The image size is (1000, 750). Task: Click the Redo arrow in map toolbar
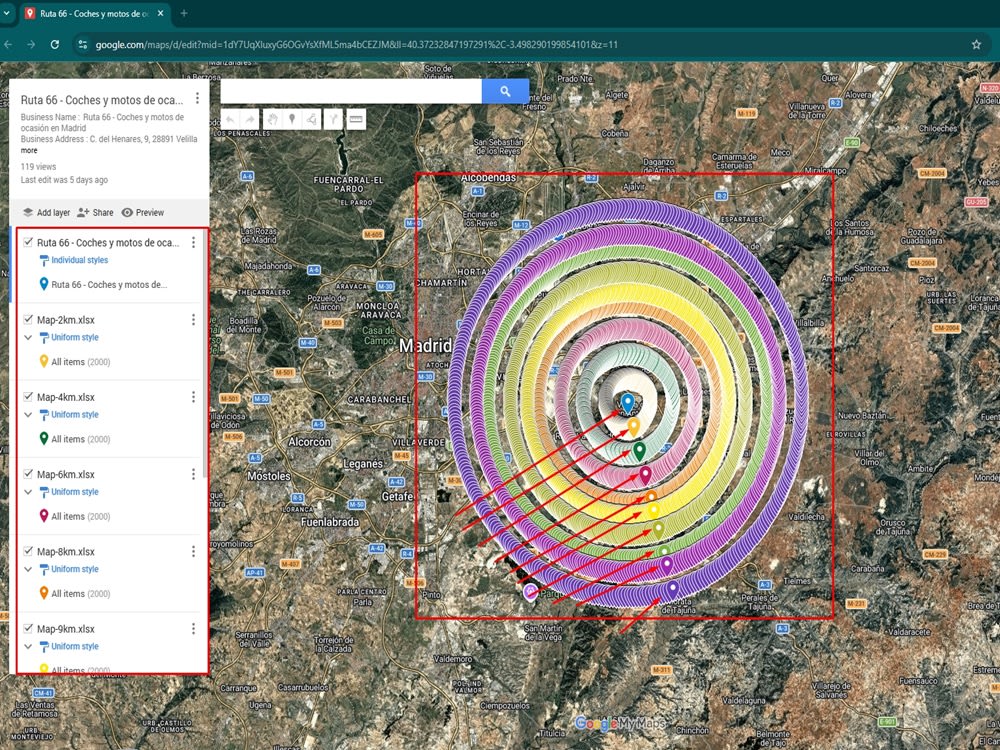[x=250, y=119]
